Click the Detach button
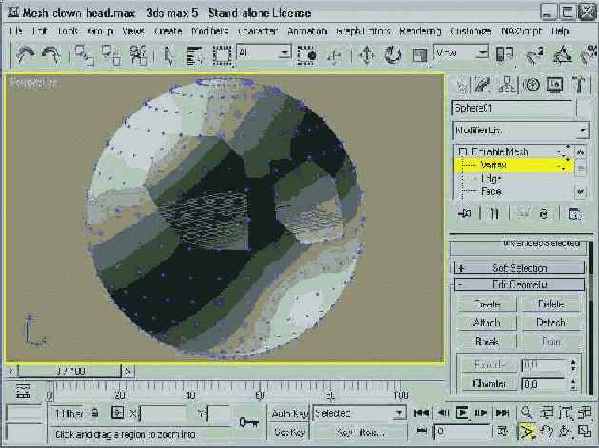This screenshot has width=599, height=448. 551,323
